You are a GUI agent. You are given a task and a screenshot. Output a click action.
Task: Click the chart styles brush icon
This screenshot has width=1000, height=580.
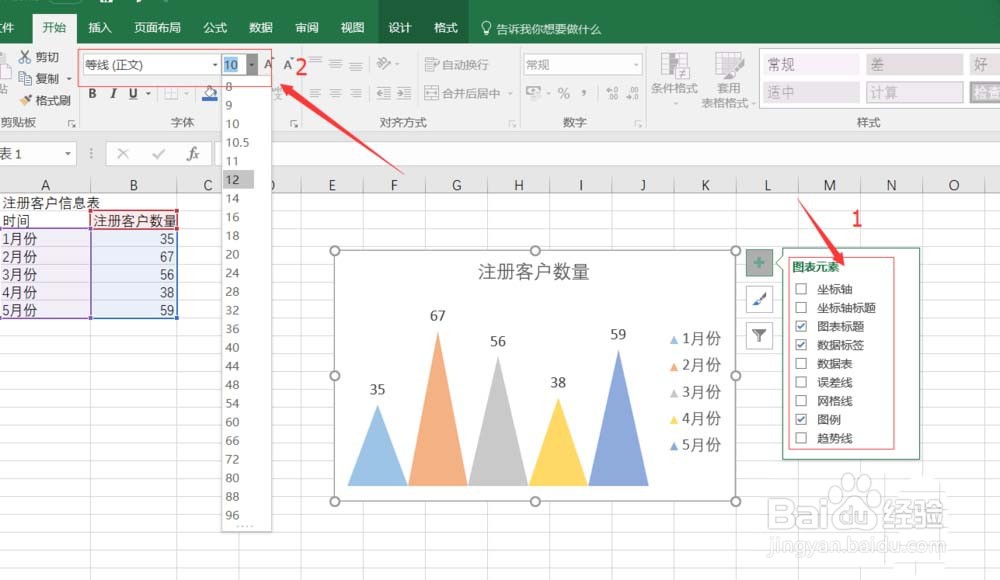click(759, 298)
